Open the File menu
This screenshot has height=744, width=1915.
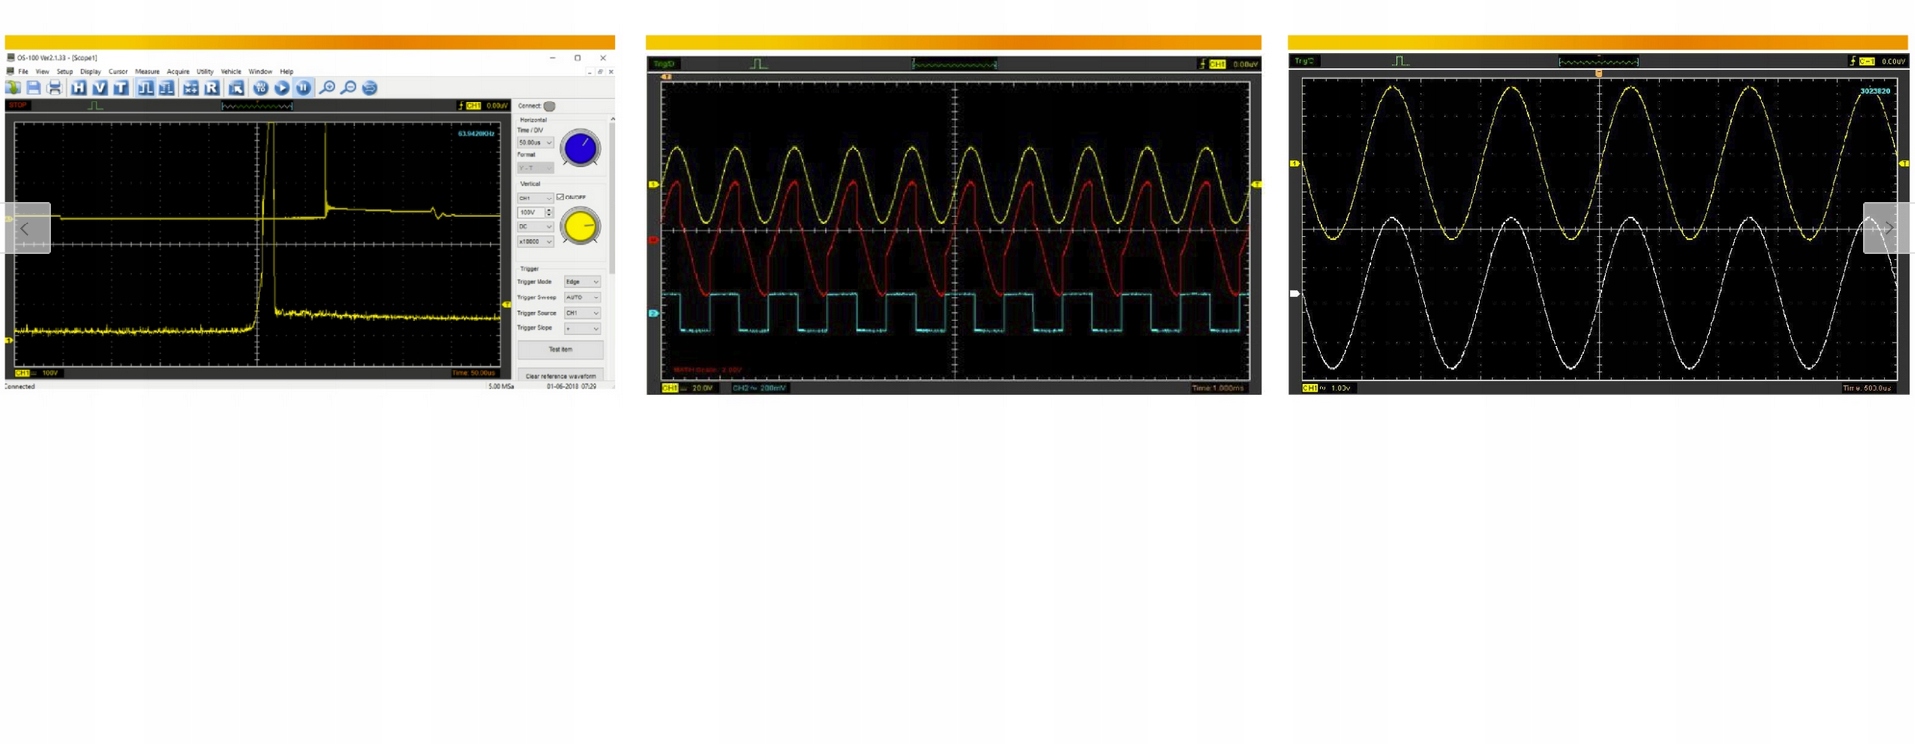click(x=23, y=72)
